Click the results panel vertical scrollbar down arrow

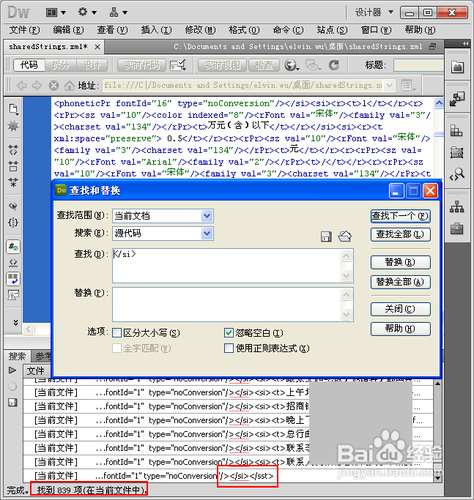pos(437,478)
